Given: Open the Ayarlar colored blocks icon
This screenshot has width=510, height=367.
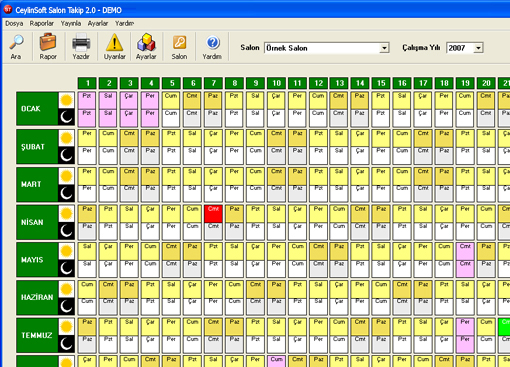Looking at the screenshot, I should pyautogui.click(x=146, y=47).
